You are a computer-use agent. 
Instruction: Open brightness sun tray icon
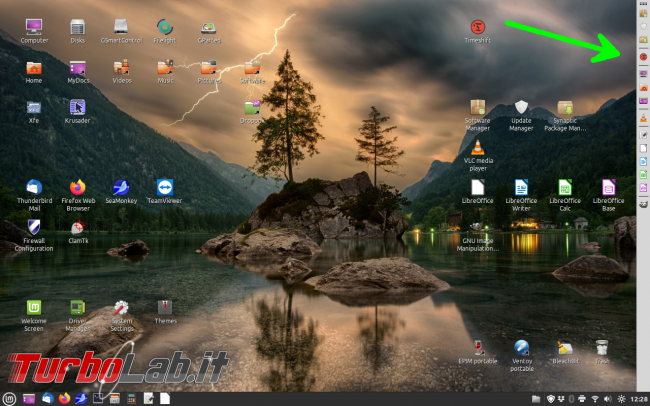point(621,399)
